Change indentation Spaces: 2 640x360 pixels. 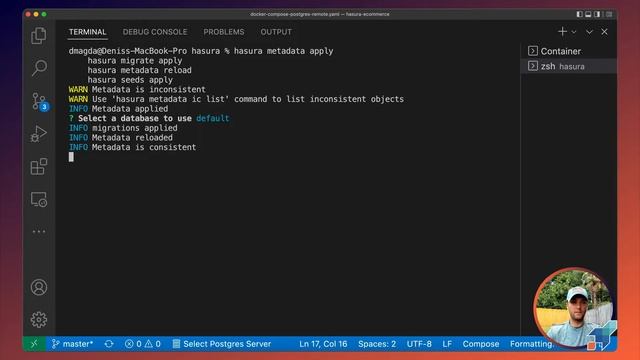[x=377, y=344]
